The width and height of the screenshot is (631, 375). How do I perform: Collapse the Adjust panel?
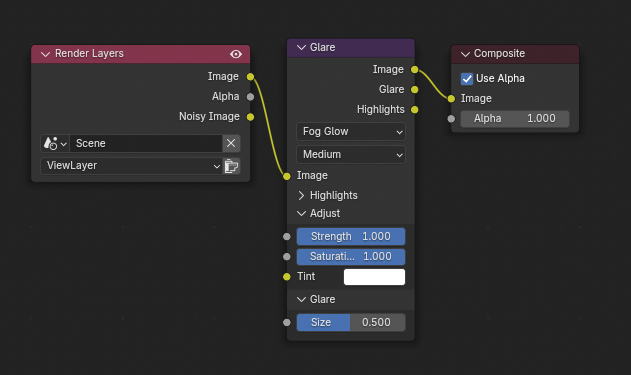[301, 214]
